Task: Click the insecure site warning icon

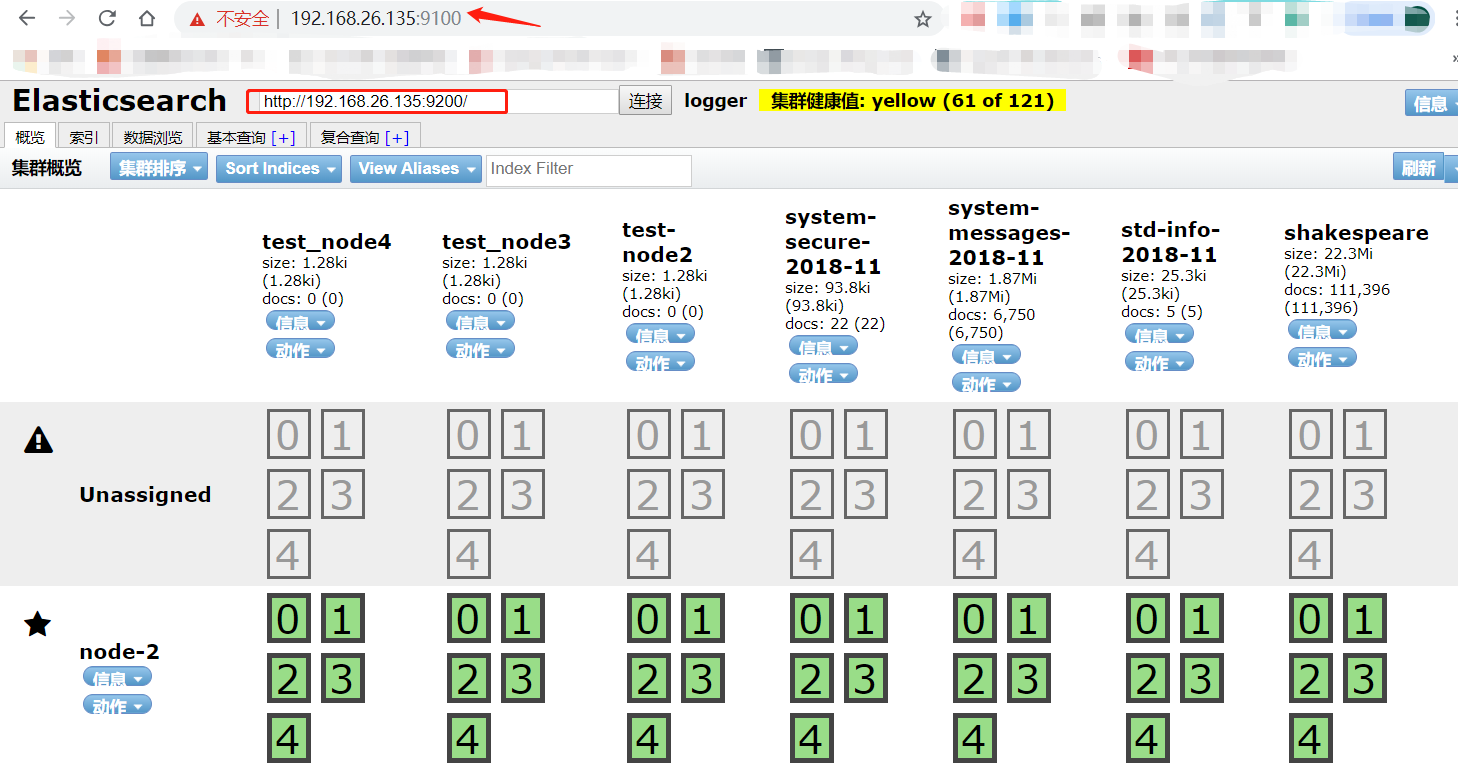Action: 197,19
